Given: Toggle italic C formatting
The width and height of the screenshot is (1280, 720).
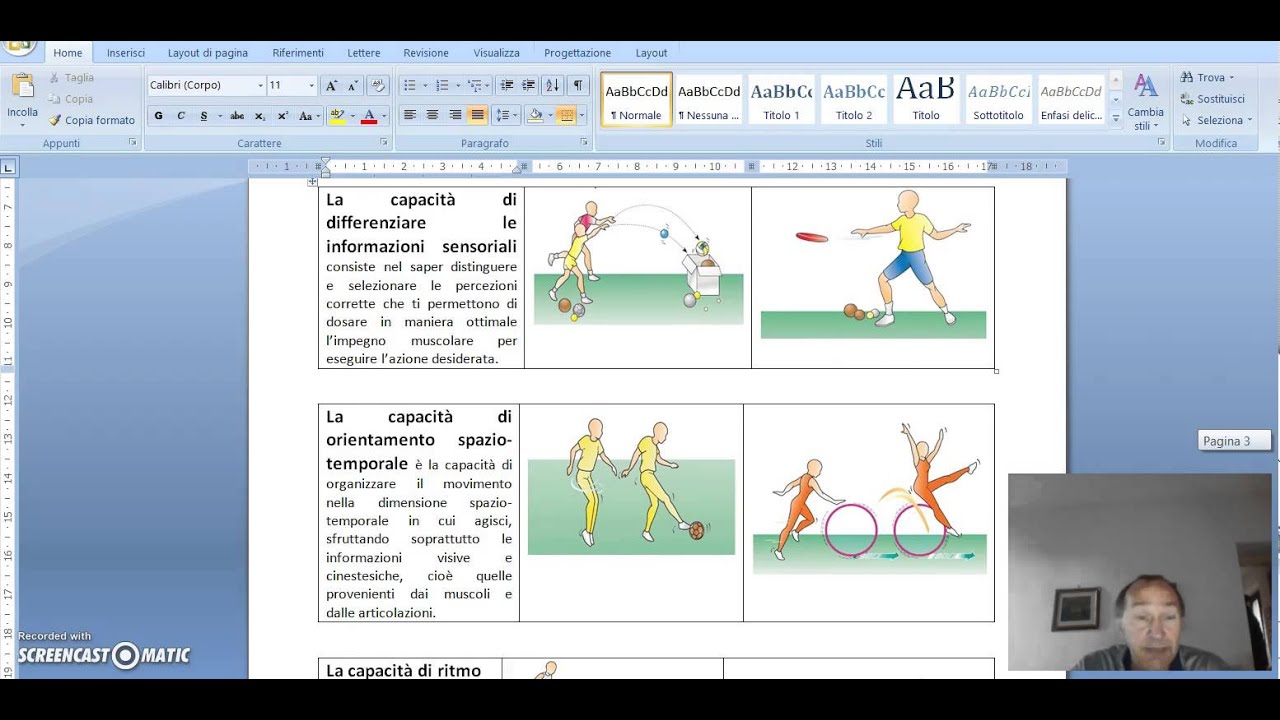Looking at the screenshot, I should tap(181, 116).
